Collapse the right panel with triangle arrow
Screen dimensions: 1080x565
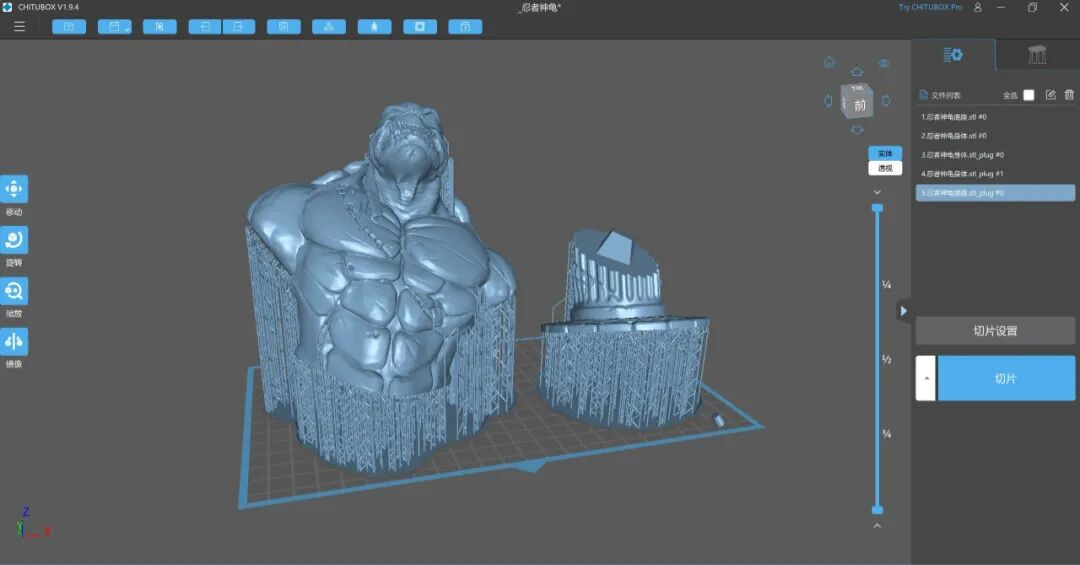coord(904,311)
